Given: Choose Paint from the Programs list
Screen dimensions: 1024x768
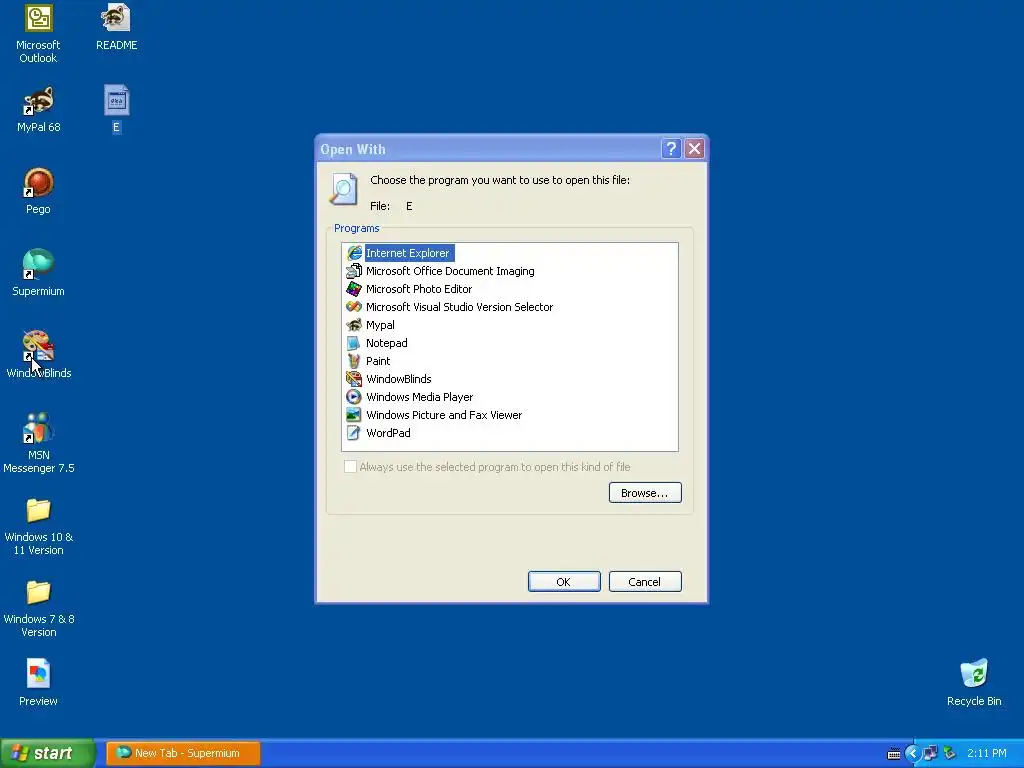Looking at the screenshot, I should click(378, 360).
